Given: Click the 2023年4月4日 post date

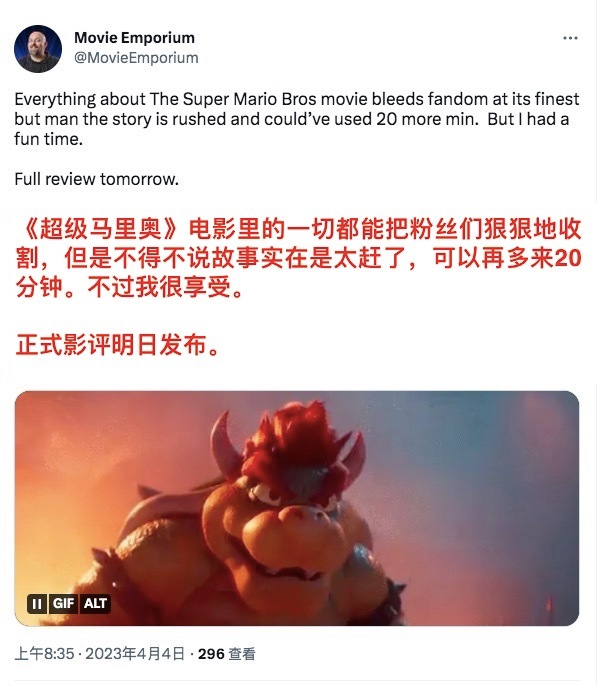Looking at the screenshot, I should [135, 654].
